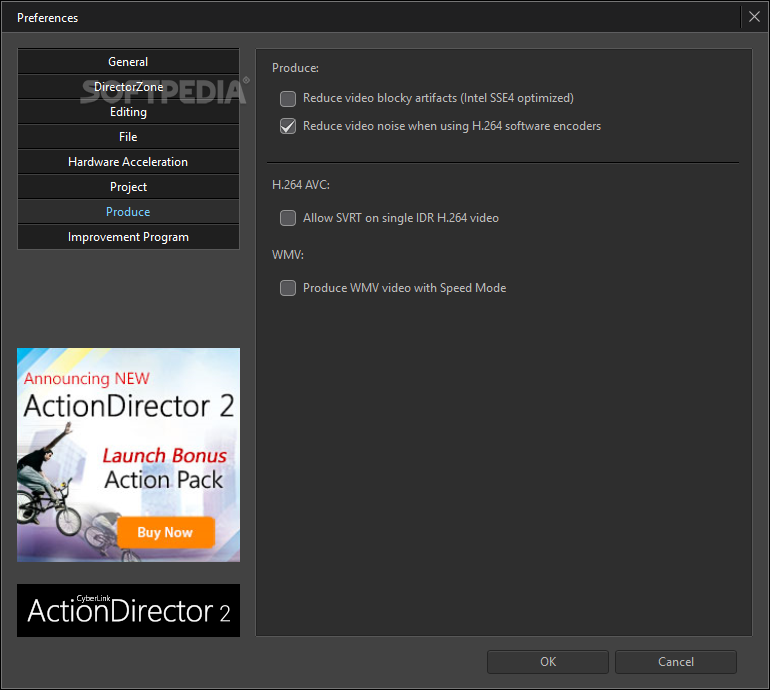
Task: Enable Reduce video blocky artifacts checkbox
Action: [288, 99]
